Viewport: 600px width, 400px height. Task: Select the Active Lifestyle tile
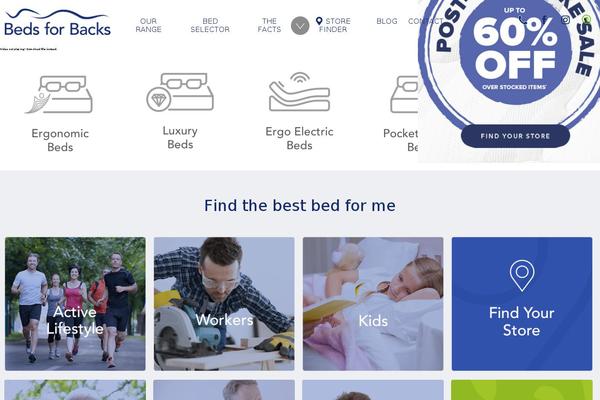tap(75, 304)
